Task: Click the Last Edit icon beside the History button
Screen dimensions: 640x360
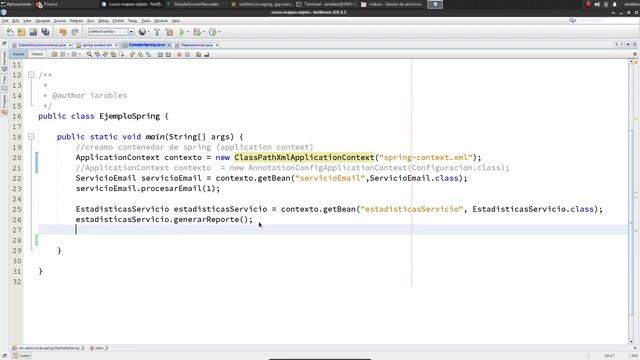Action: 54,54
